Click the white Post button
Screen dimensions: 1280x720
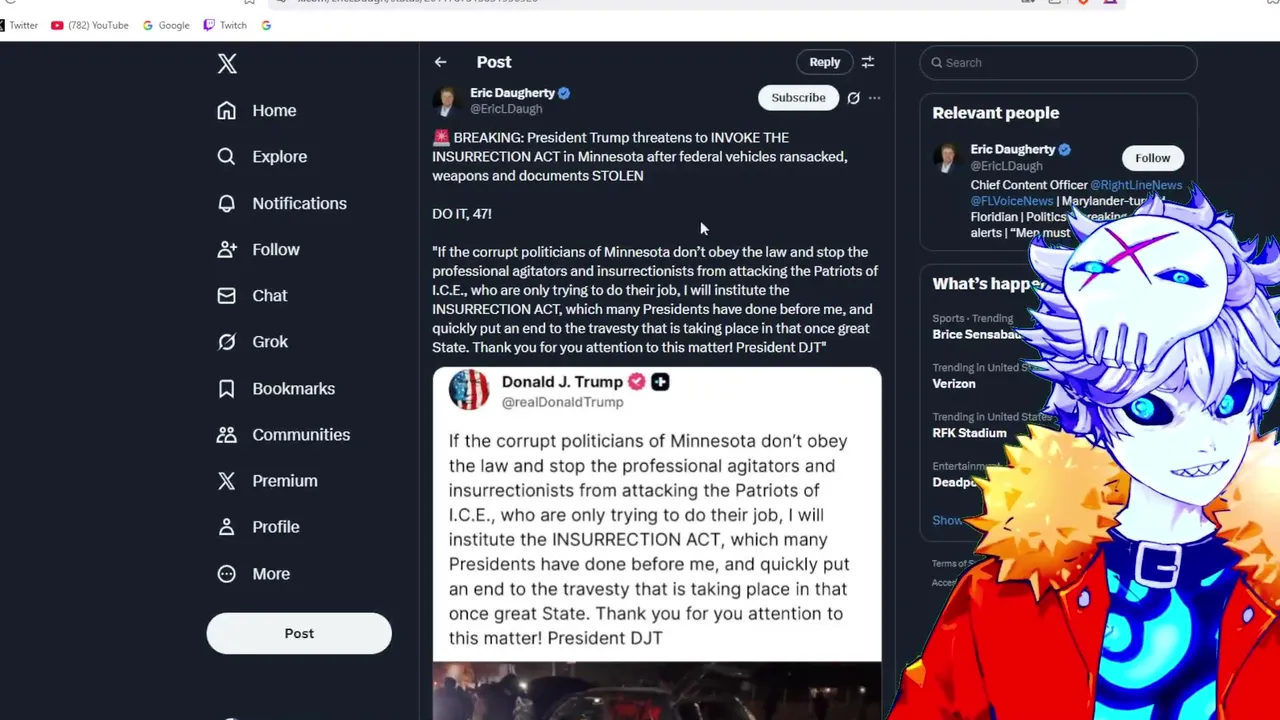[x=299, y=634]
